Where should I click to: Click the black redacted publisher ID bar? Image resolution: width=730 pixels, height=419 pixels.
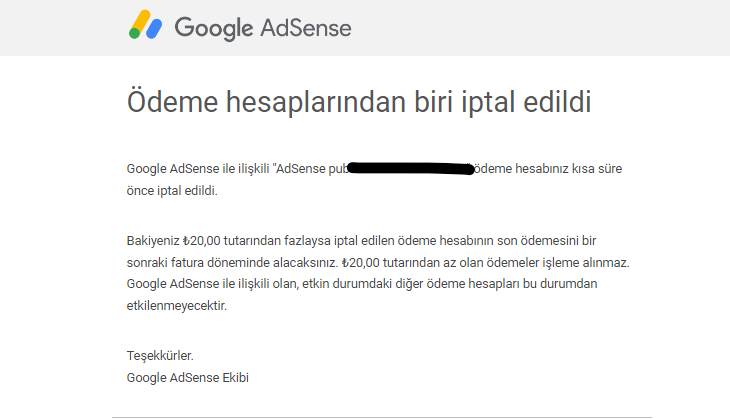tap(411, 168)
